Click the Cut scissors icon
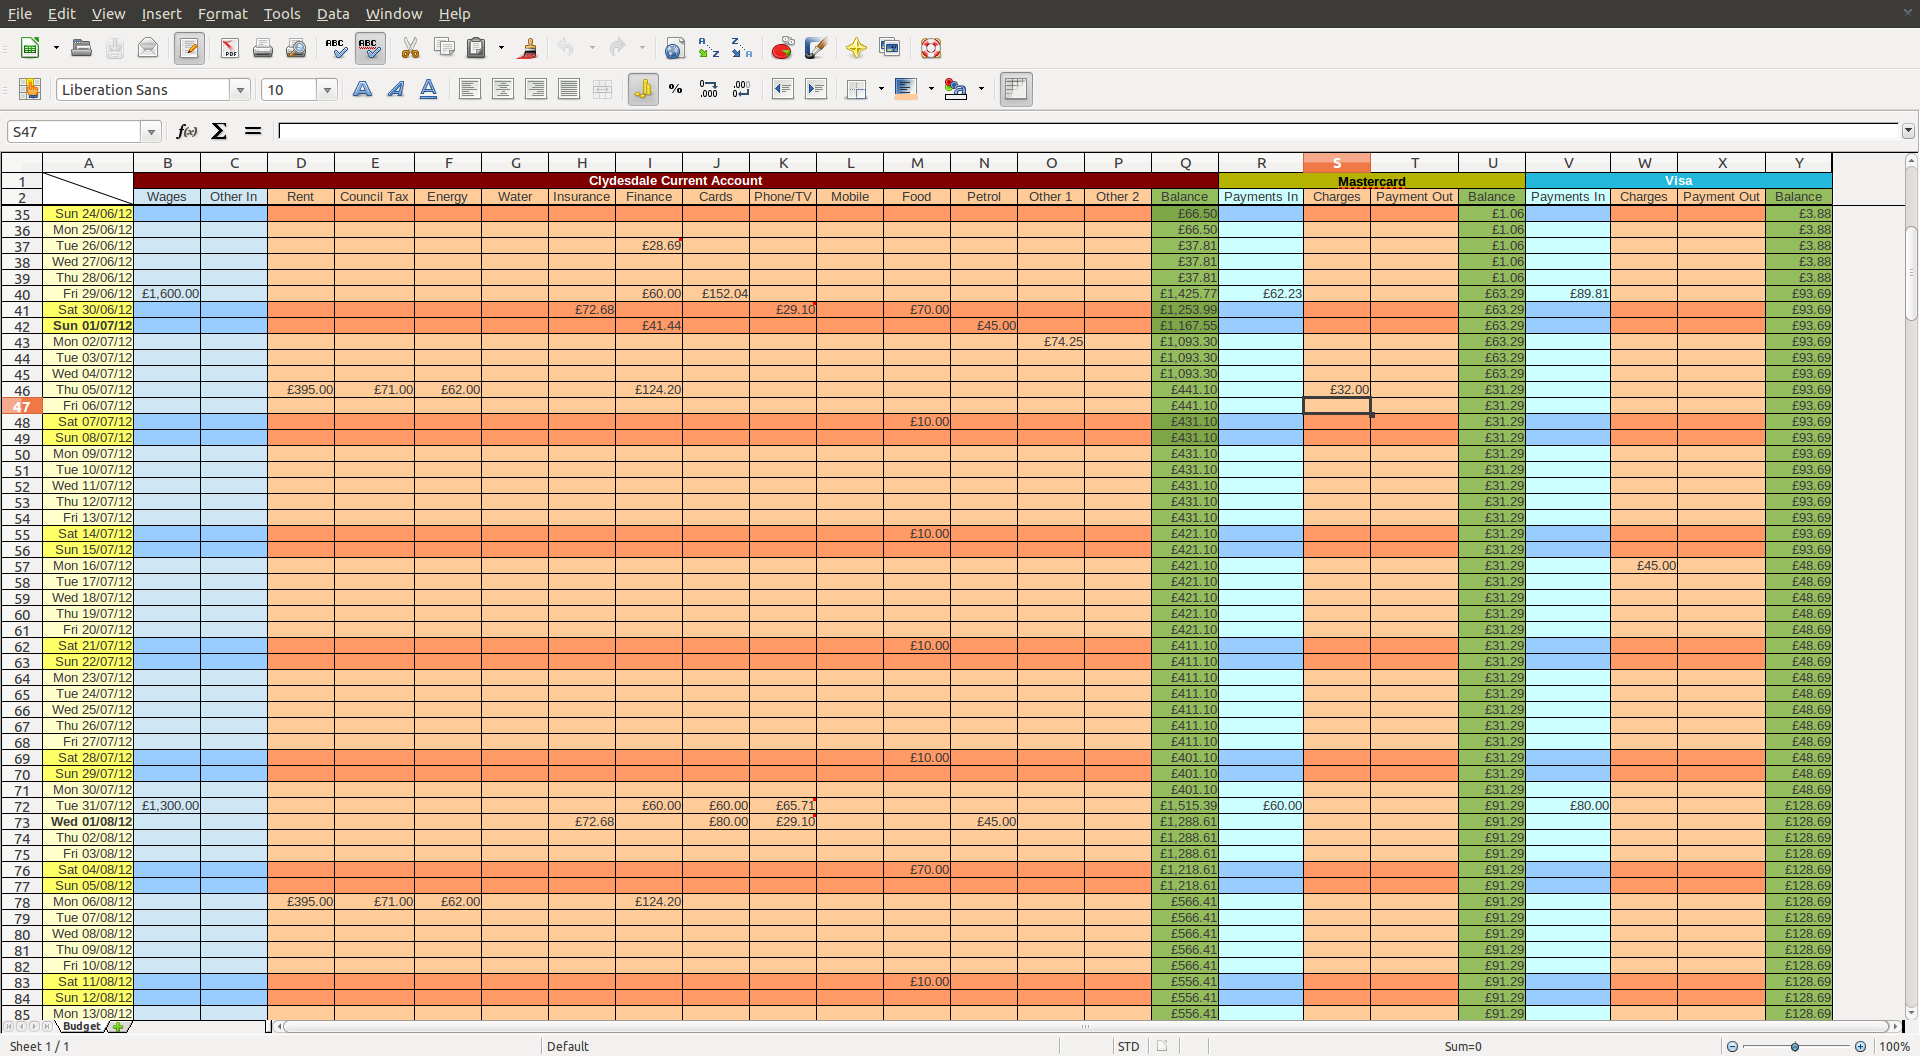This screenshot has width=1920, height=1056. (x=411, y=48)
